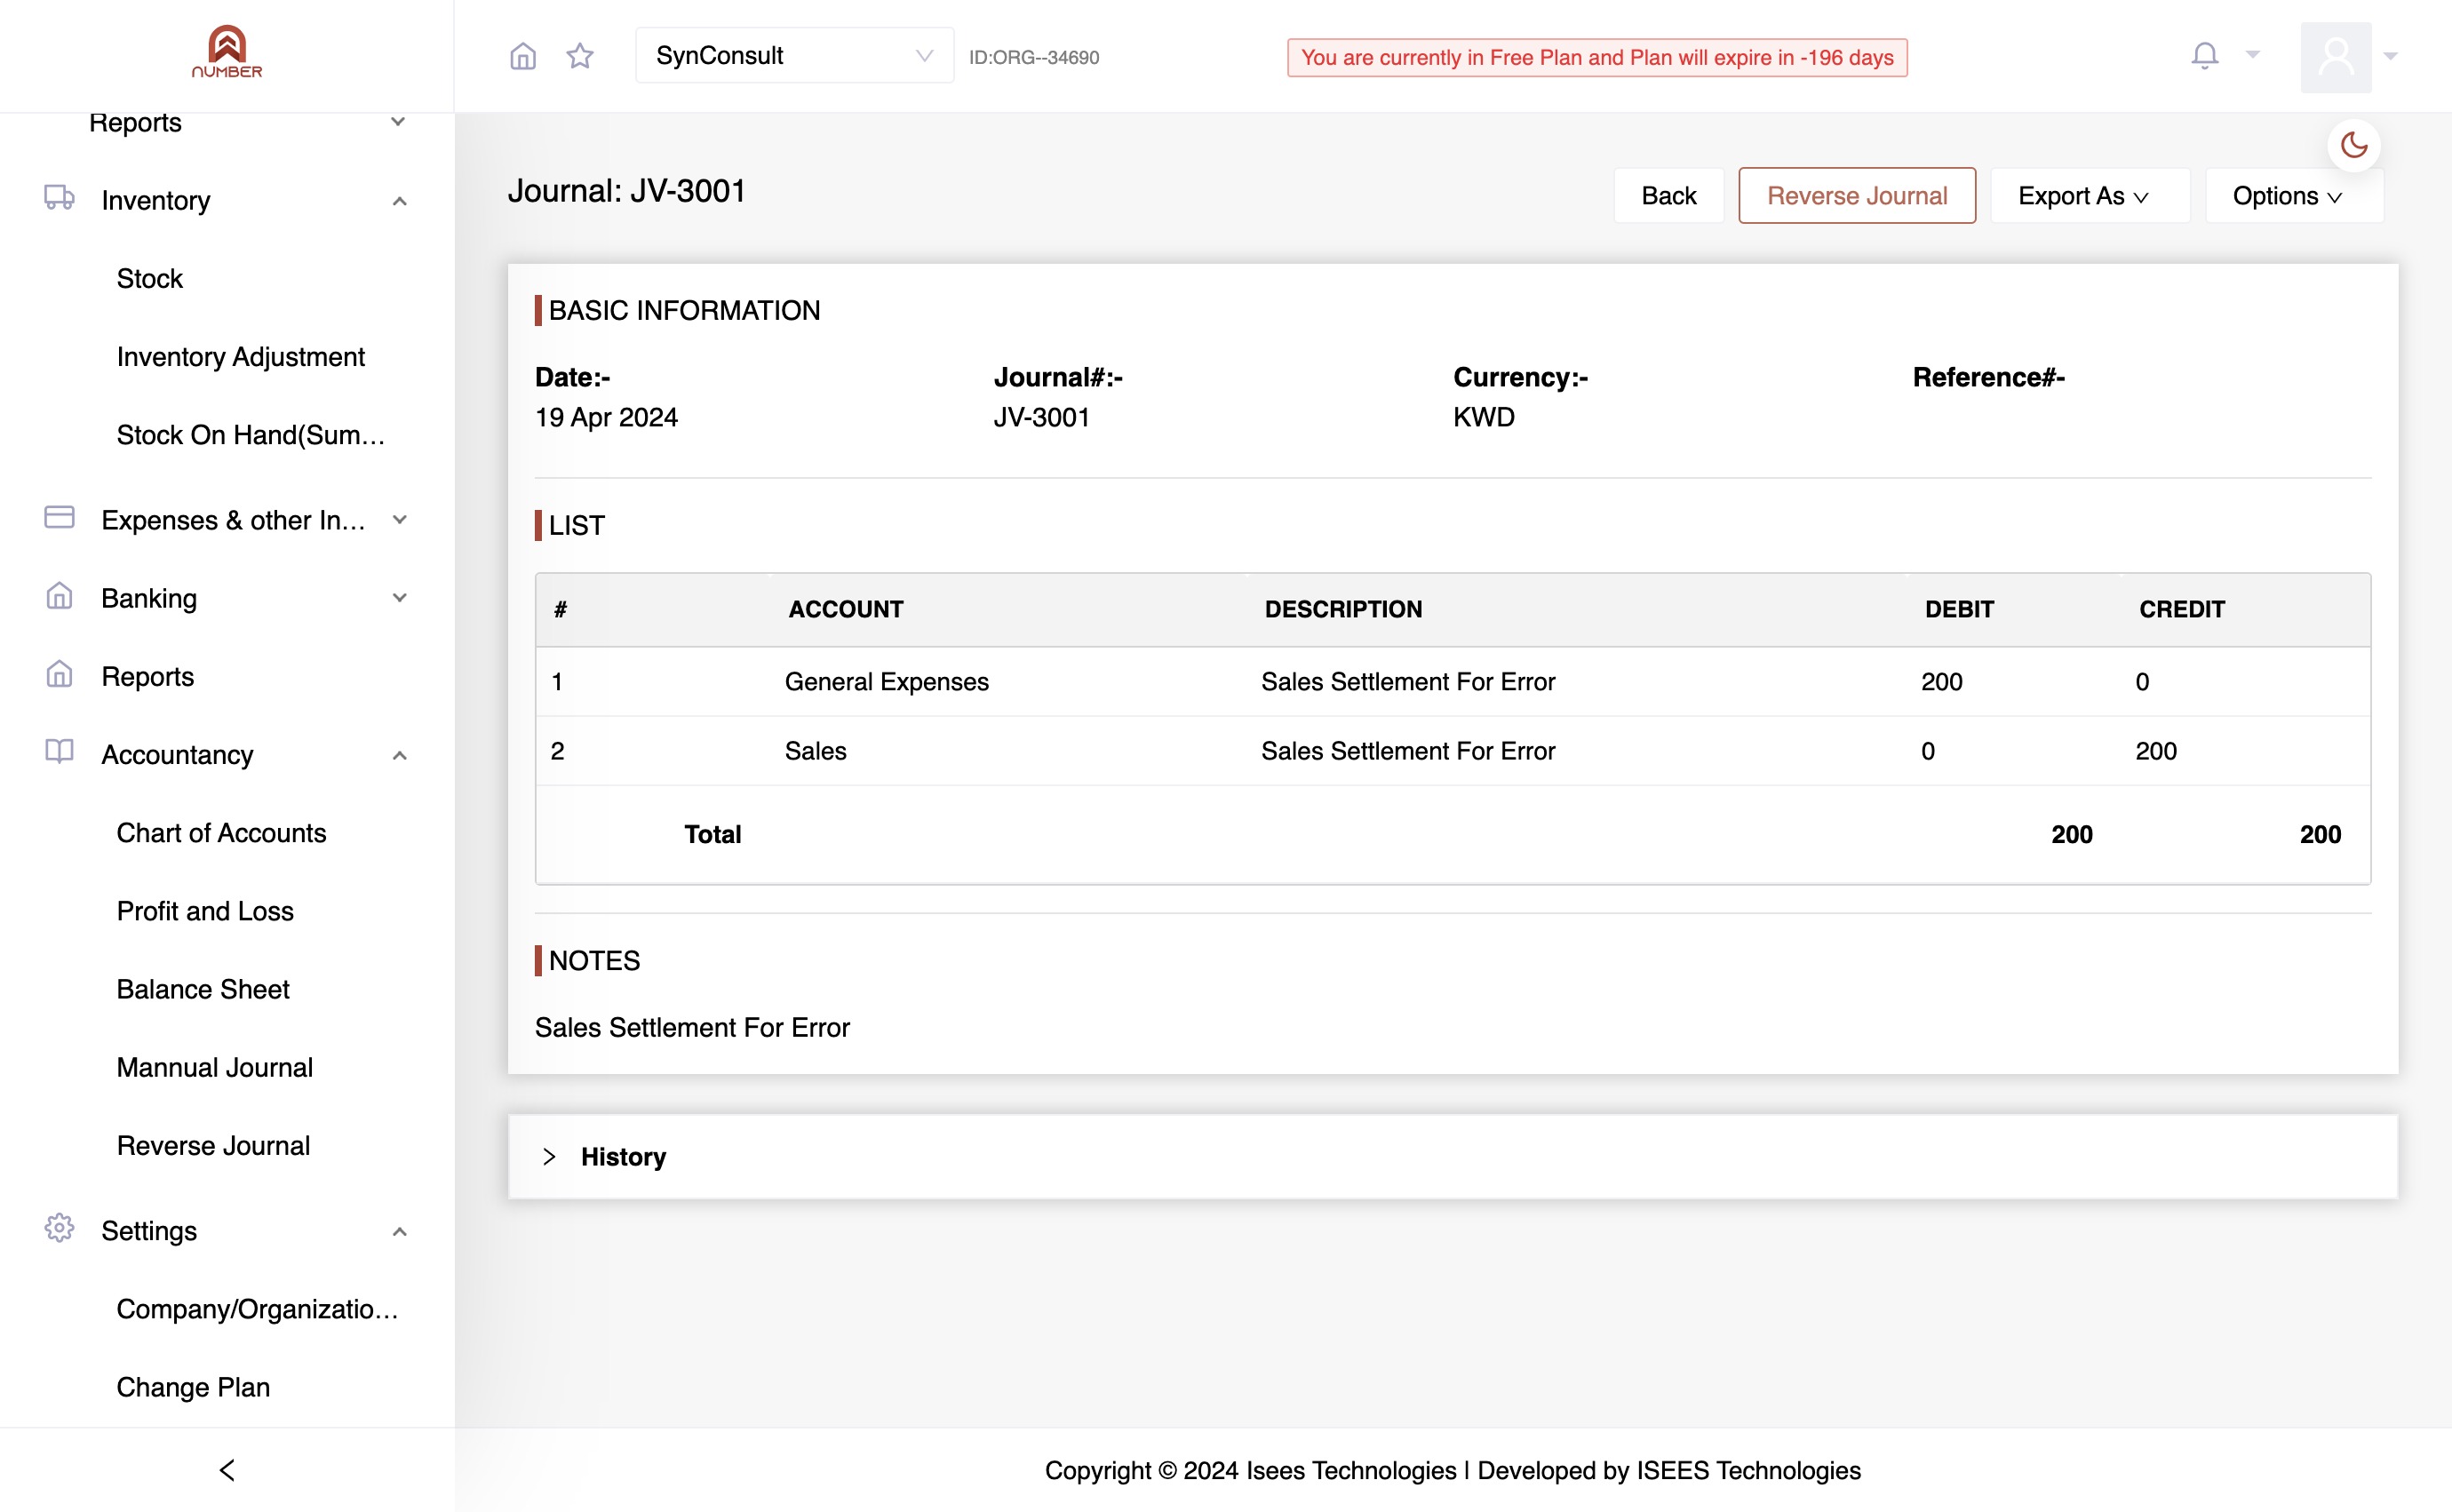Open Chart of Accounts

(x=221, y=832)
